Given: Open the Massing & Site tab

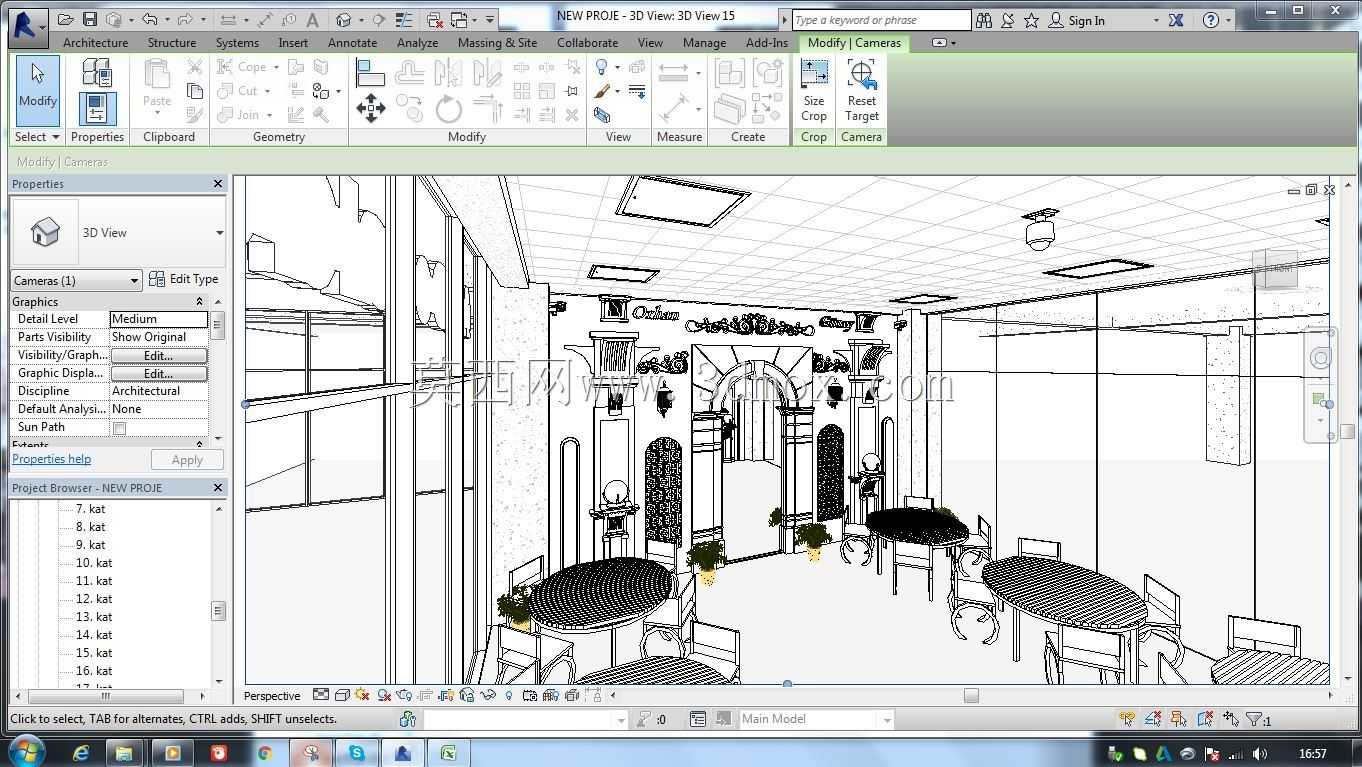Looking at the screenshot, I should (497, 43).
